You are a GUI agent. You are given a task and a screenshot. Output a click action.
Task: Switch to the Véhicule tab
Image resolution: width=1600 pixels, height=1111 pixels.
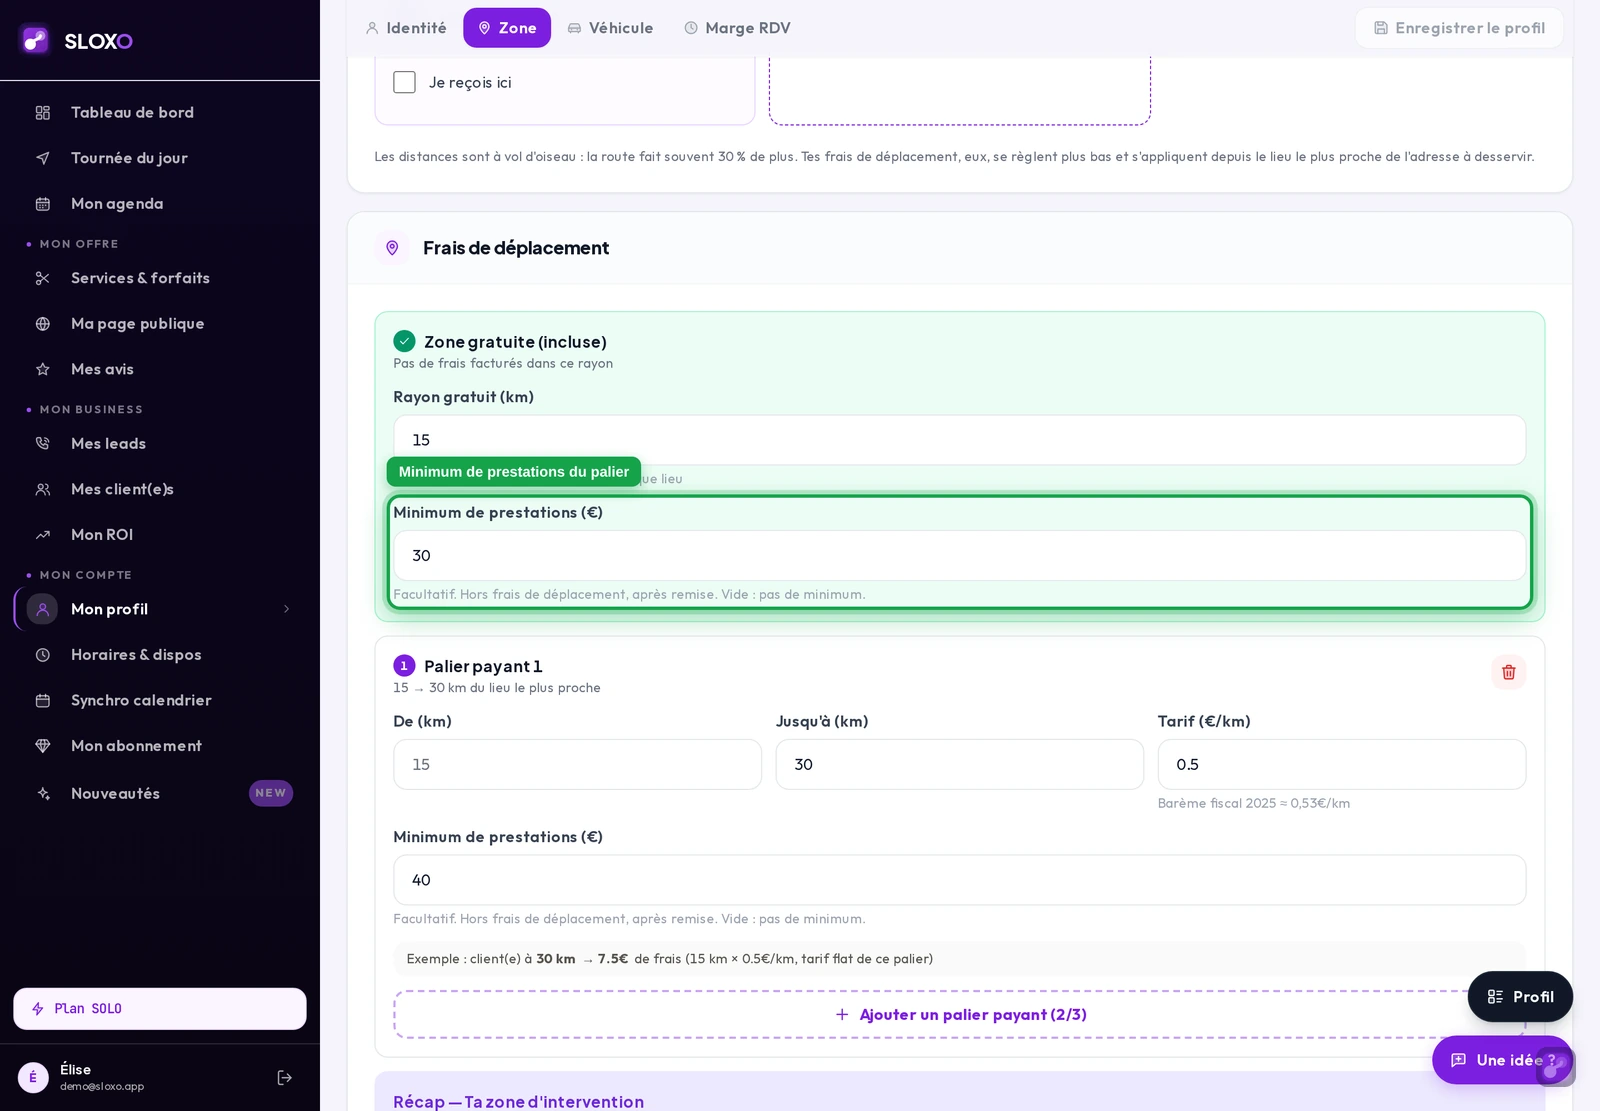point(610,28)
